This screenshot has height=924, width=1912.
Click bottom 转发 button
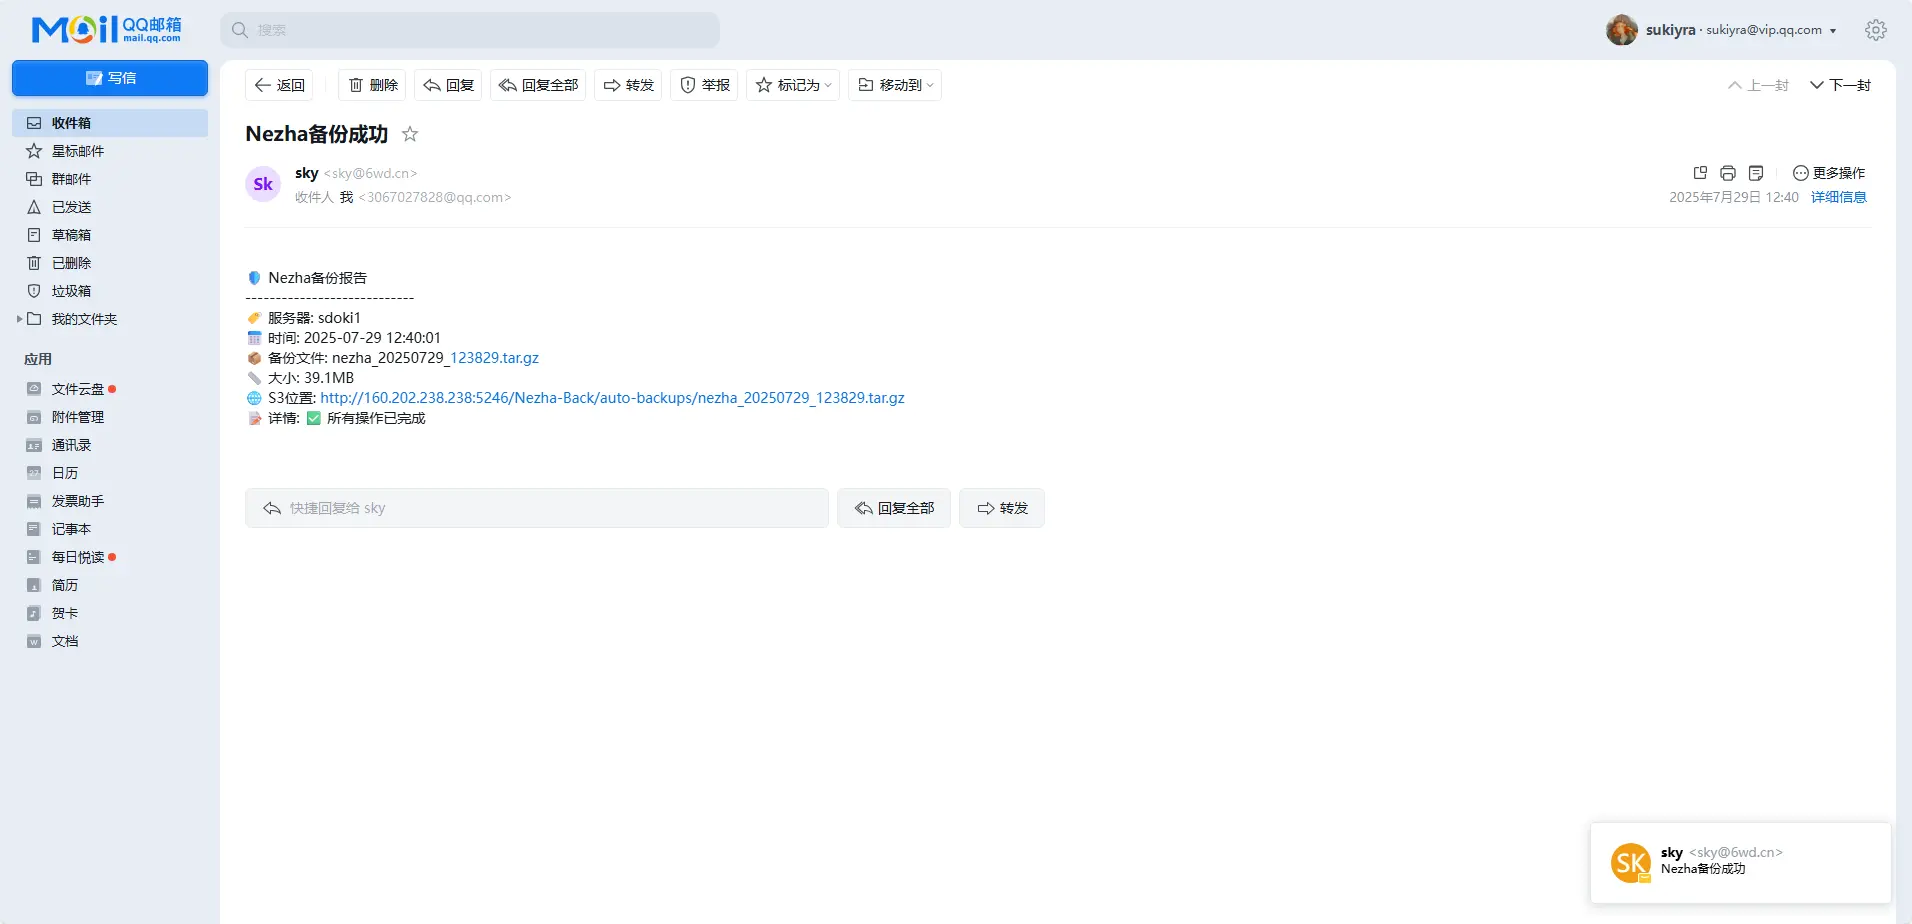coord(1002,508)
